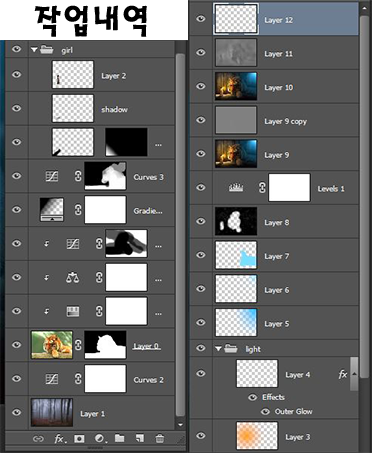The width and height of the screenshot is (372, 453).
Task: Click the link layers icon in bottom bar
Action: tap(38, 439)
